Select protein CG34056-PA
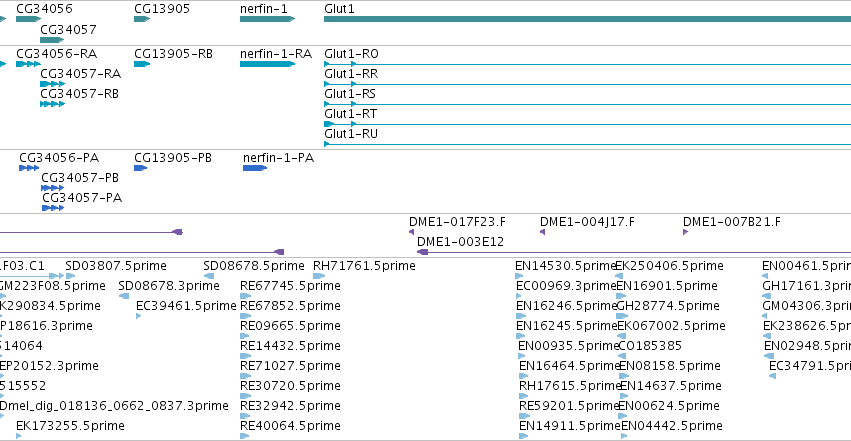Viewport: 851px width, 441px height. pyautogui.click(x=59, y=158)
